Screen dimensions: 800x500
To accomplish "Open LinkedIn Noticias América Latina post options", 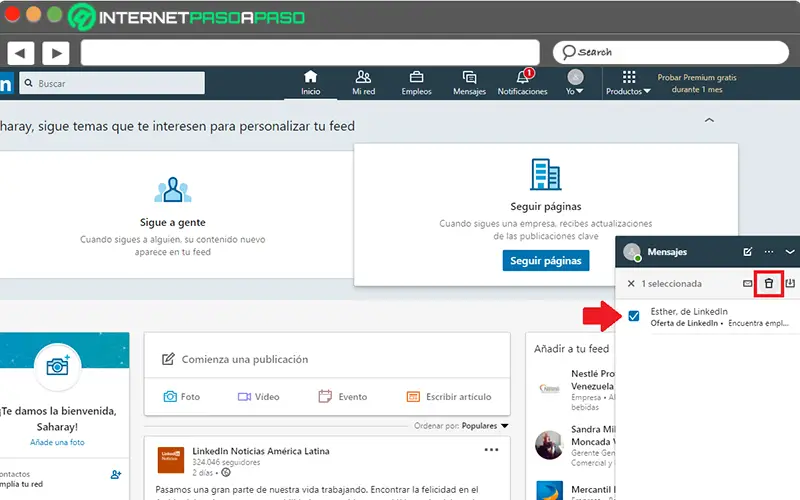I will click(x=491, y=450).
